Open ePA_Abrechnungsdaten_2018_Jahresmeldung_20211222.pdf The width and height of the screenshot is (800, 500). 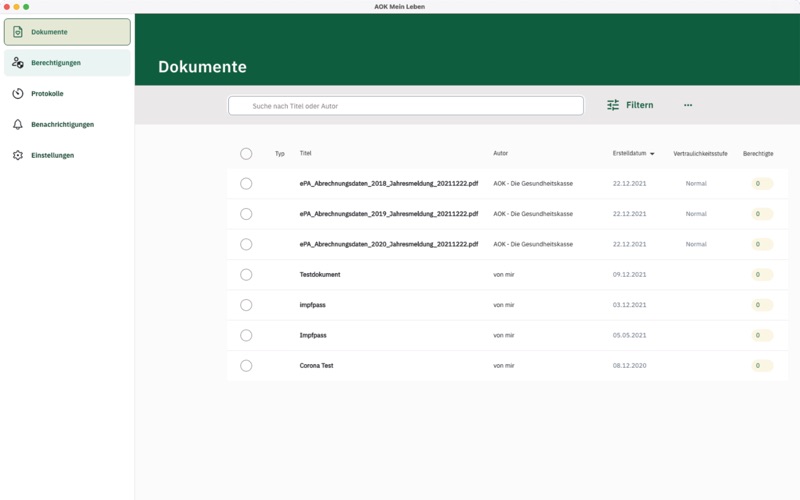[389, 183]
